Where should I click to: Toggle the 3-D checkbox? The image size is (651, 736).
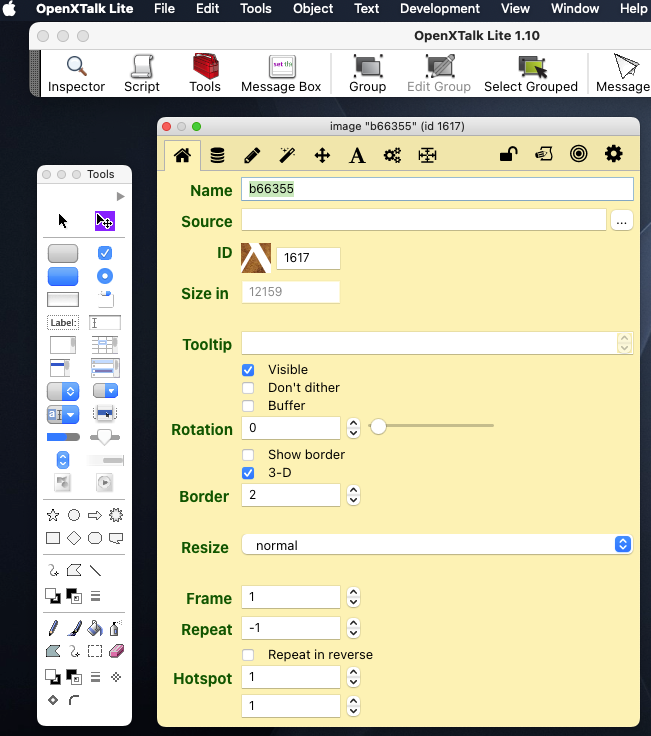[x=248, y=473]
